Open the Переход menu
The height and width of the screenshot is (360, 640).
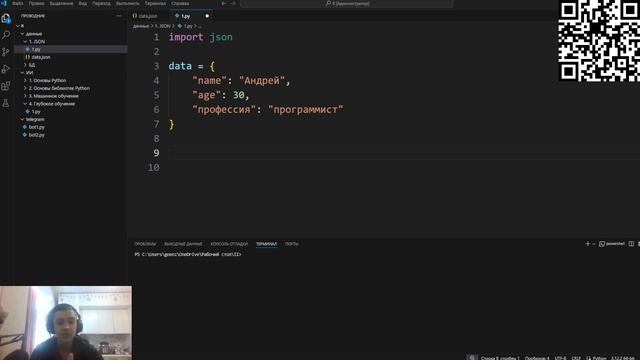click(101, 3)
